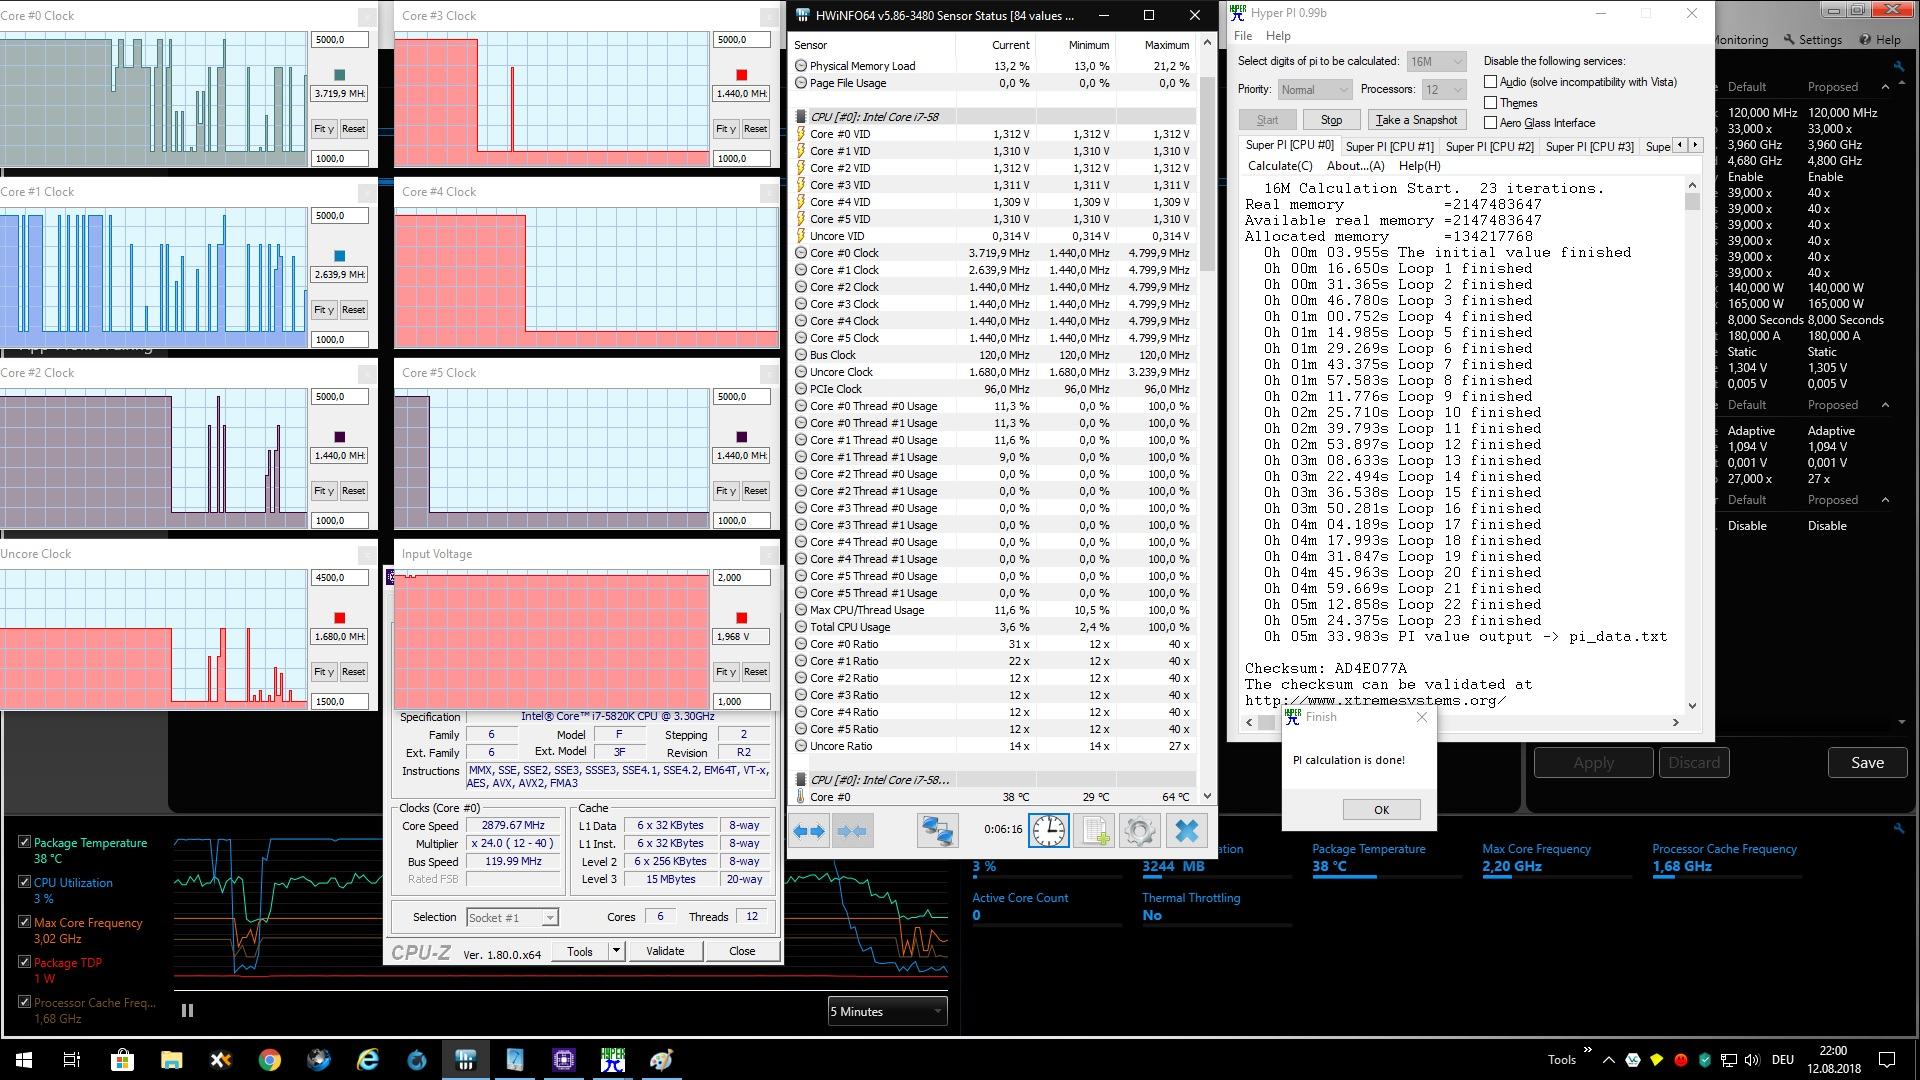Pause the Intel XTU monitoring graph
This screenshot has height=1080, width=1920.
(187, 1010)
